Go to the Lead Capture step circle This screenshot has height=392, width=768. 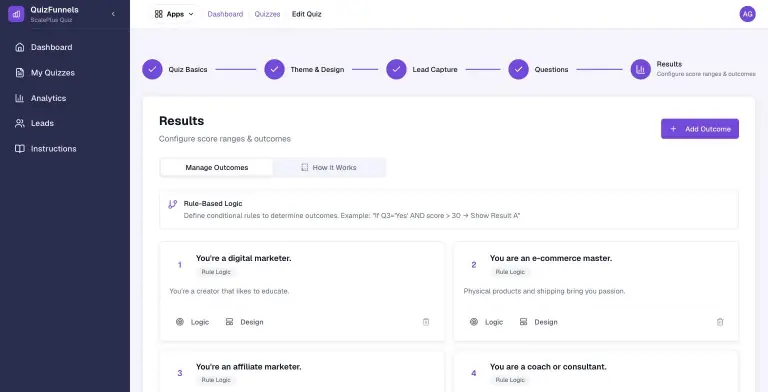pos(396,69)
